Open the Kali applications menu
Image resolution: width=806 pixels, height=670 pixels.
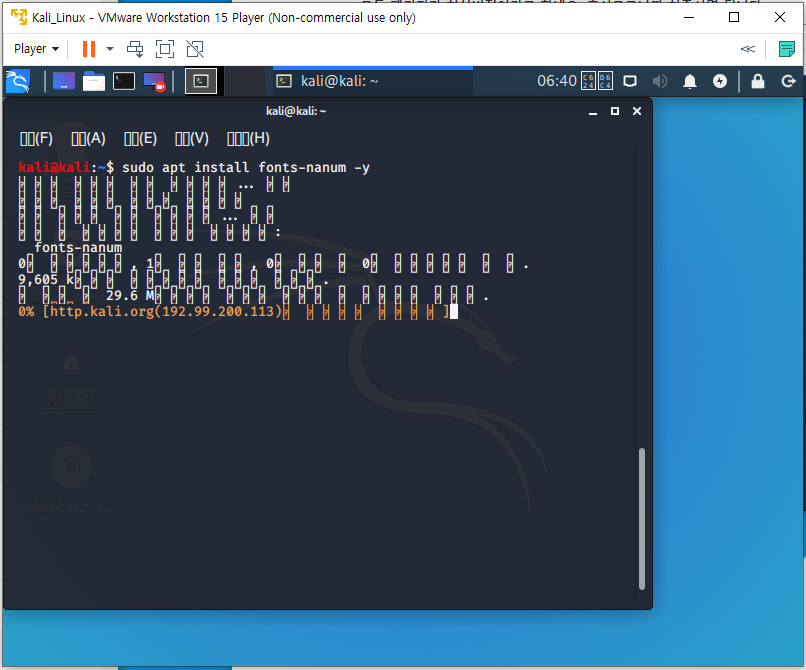18,81
